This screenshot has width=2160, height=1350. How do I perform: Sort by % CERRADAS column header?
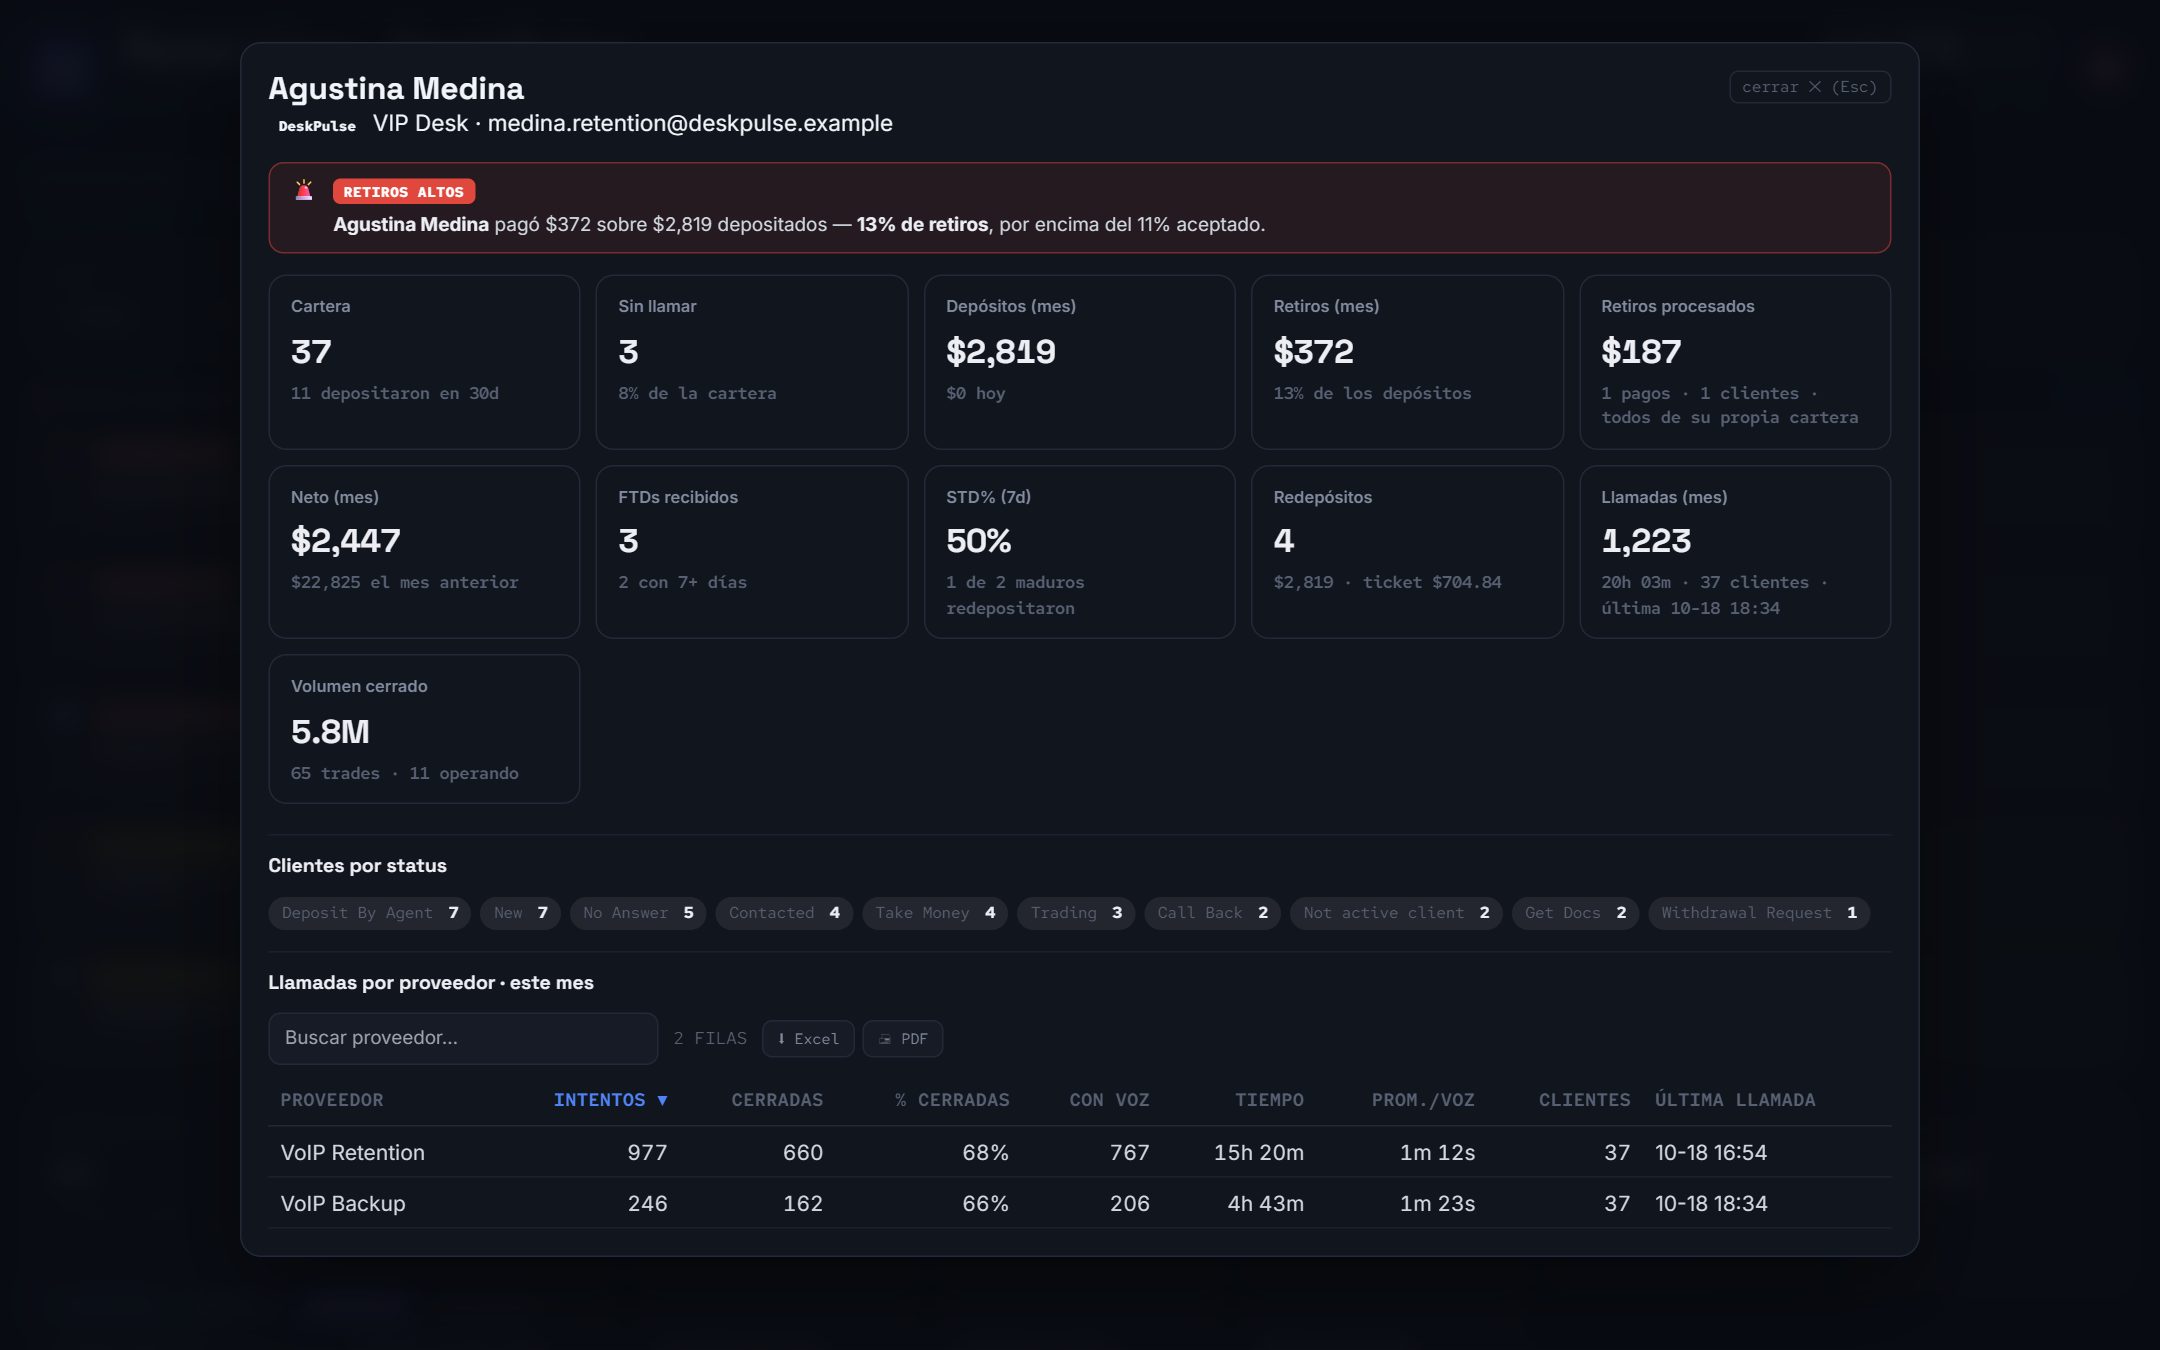952,1100
